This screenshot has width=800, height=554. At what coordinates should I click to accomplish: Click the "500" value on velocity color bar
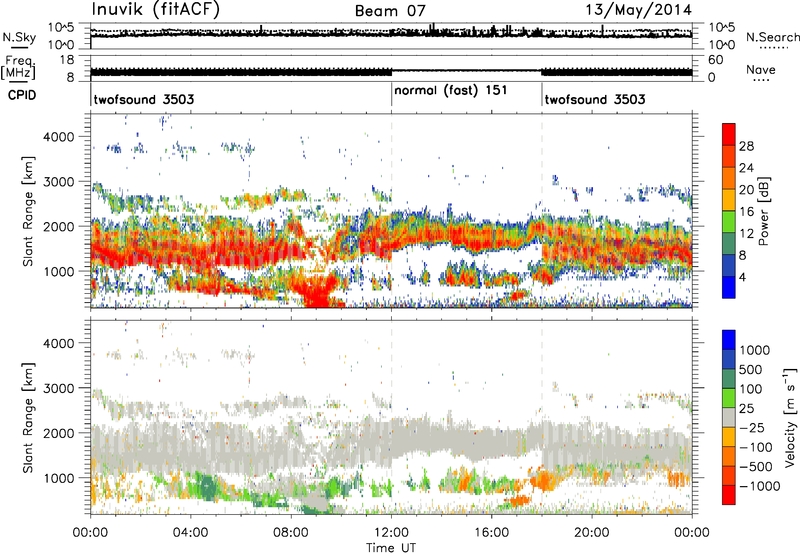(750, 369)
